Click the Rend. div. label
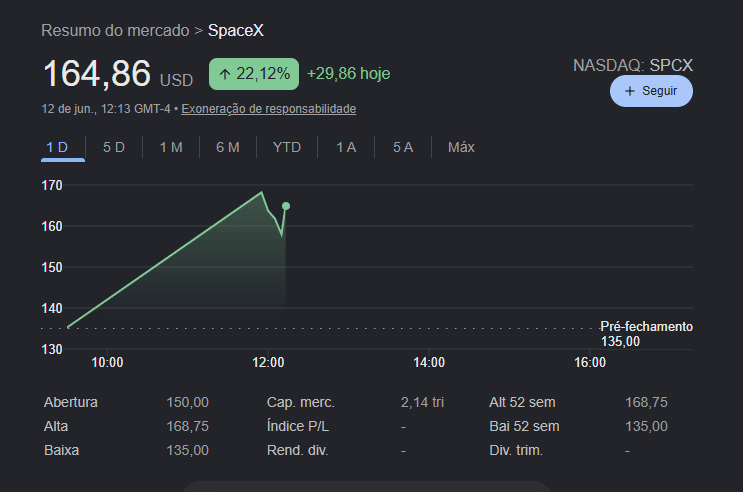This screenshot has width=743, height=492. (x=297, y=450)
